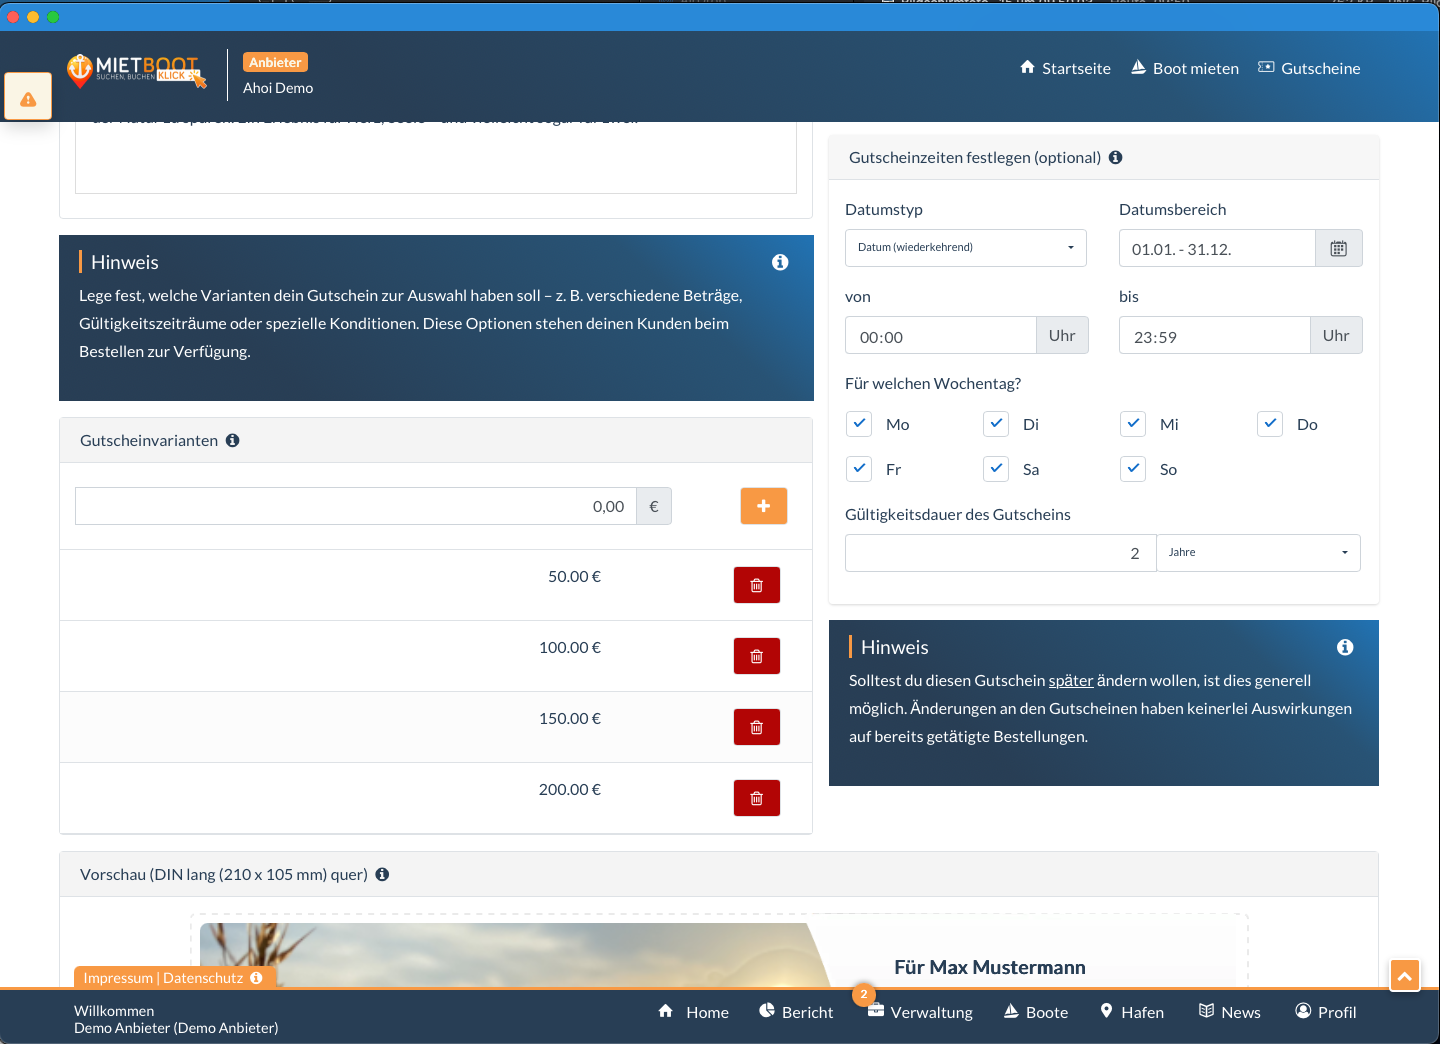The height and width of the screenshot is (1044, 1440).
Task: Open the Datumstyp dropdown
Action: coord(965,248)
